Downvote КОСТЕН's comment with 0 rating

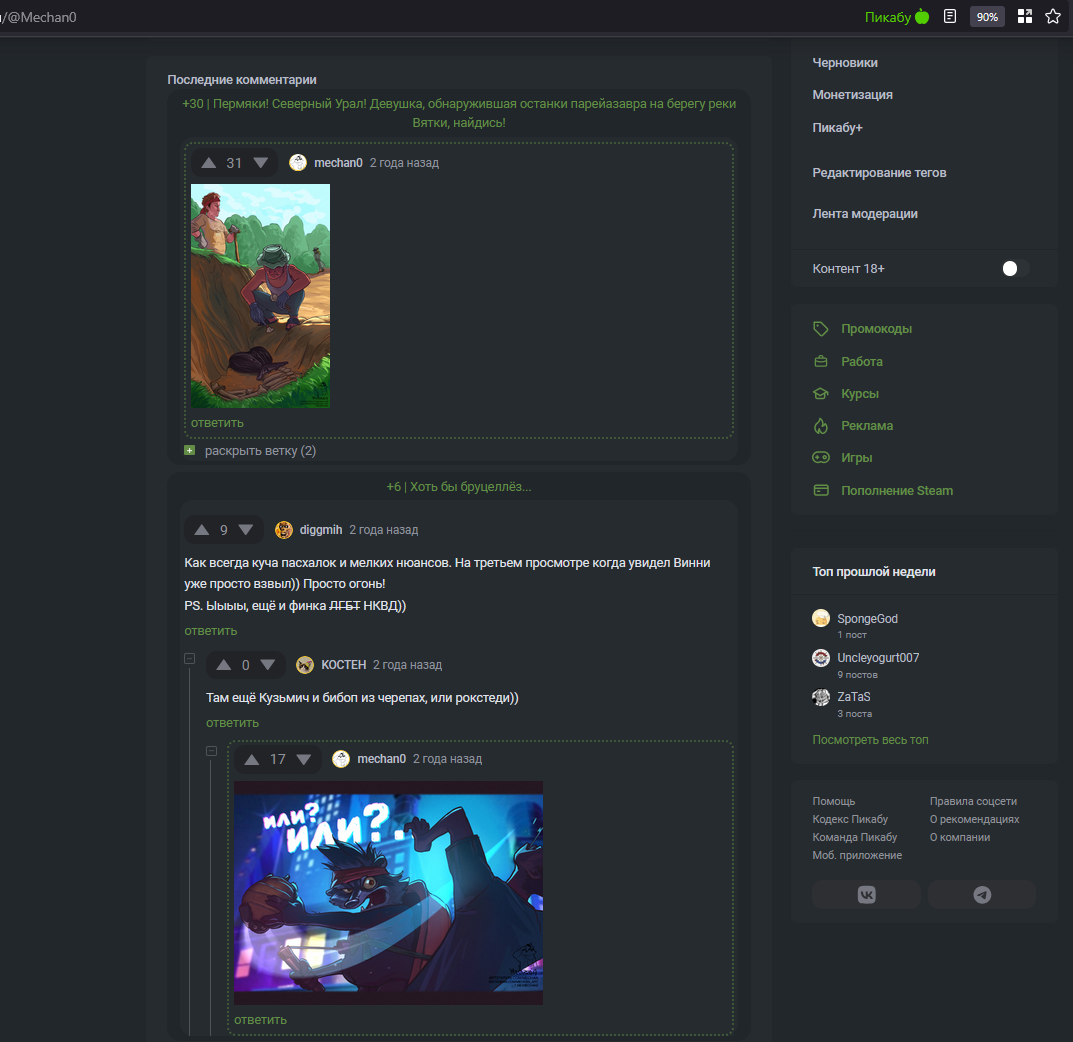tap(268, 664)
